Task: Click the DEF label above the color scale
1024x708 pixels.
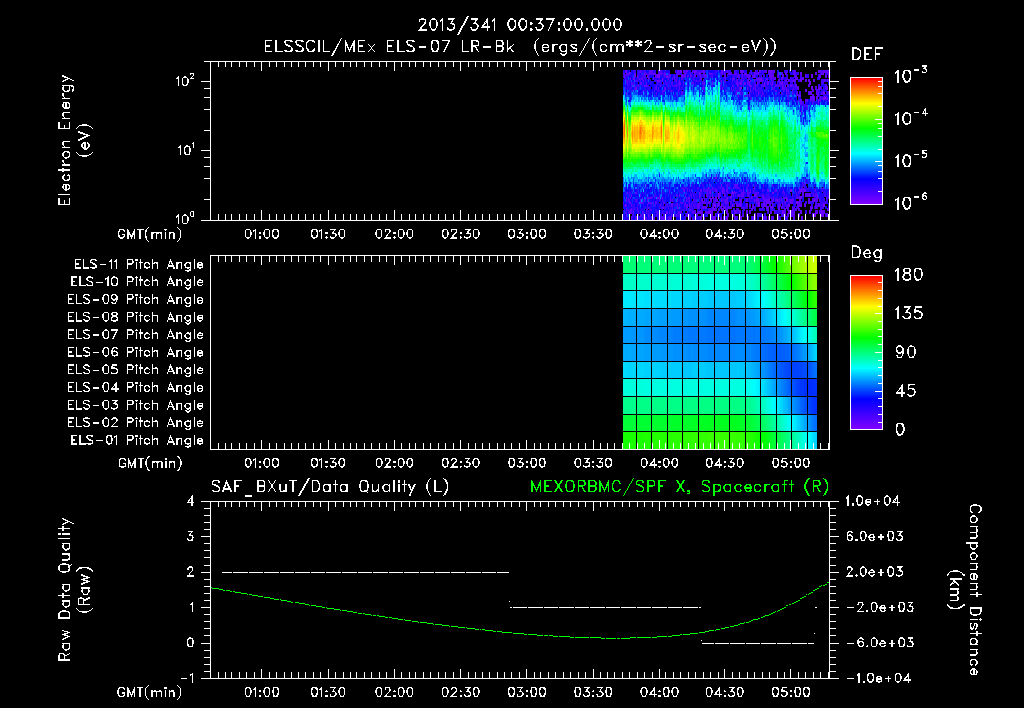Action: coord(867,54)
